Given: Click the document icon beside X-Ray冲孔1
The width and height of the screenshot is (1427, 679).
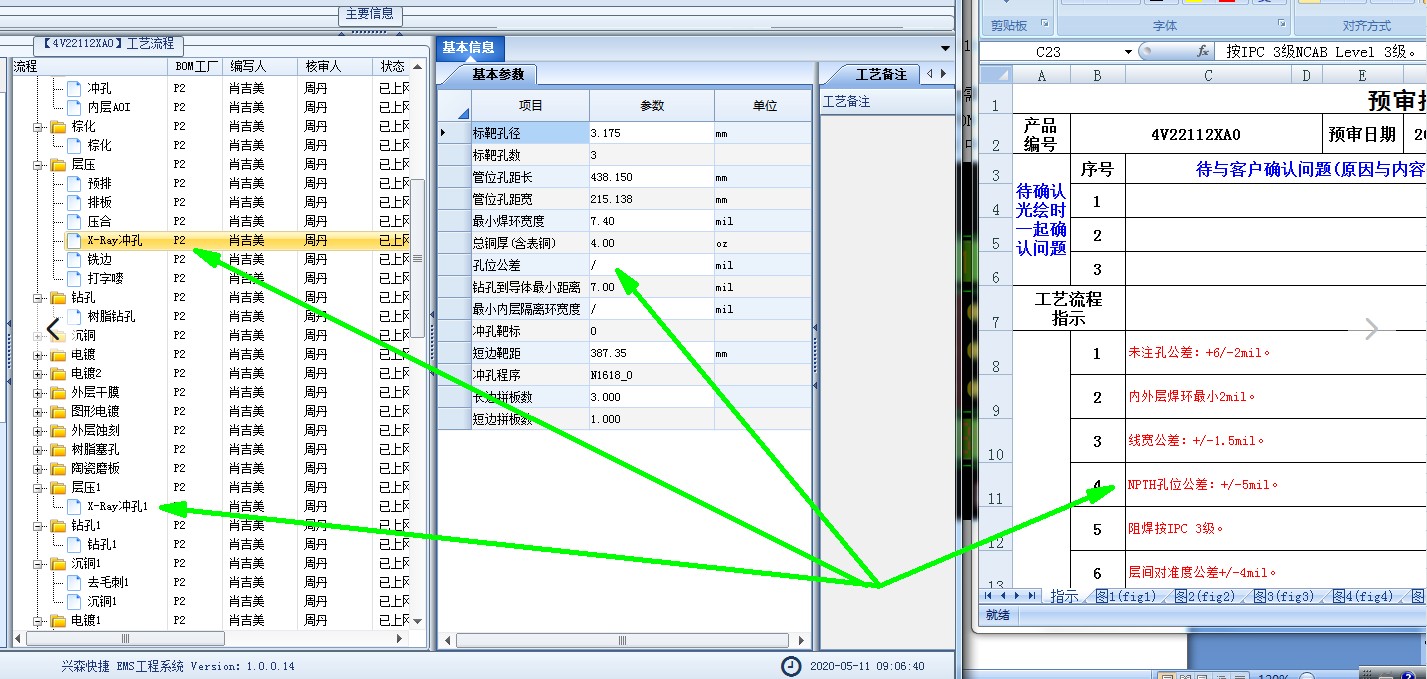Looking at the screenshot, I should tap(73, 506).
